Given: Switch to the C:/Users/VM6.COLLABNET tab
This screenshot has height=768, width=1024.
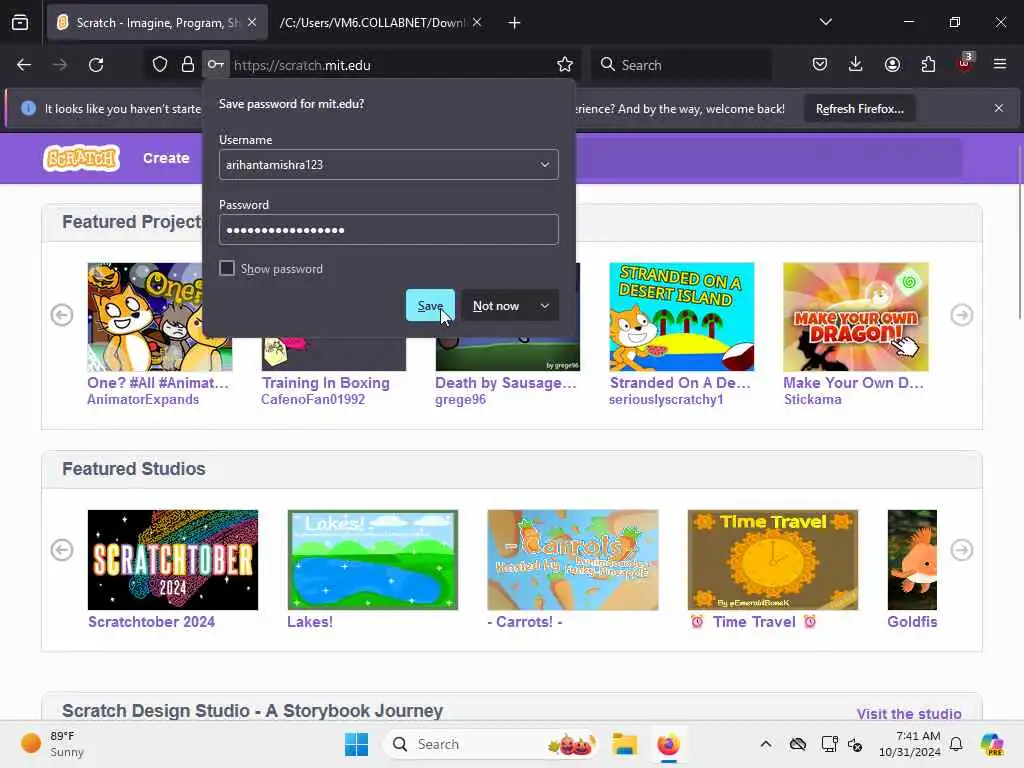Looking at the screenshot, I should pos(372,23).
